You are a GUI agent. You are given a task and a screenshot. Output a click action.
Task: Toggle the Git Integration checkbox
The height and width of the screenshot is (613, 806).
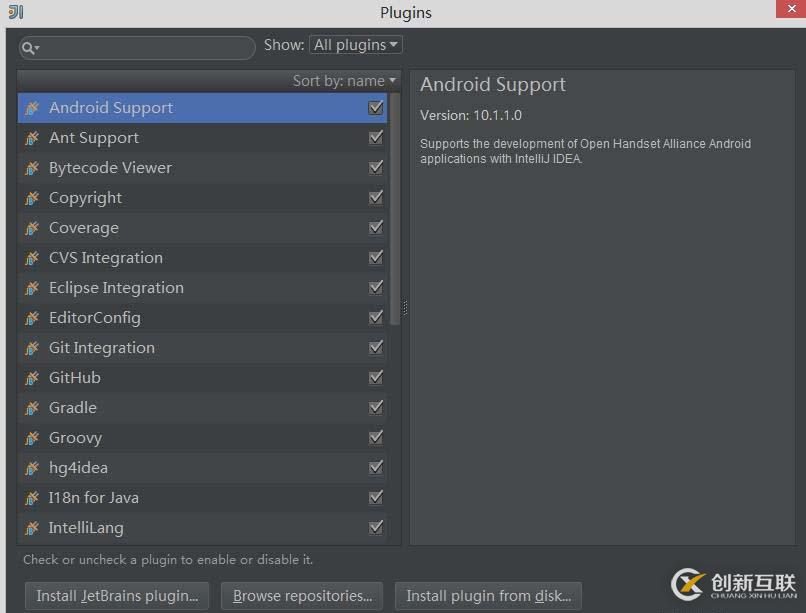(x=376, y=347)
